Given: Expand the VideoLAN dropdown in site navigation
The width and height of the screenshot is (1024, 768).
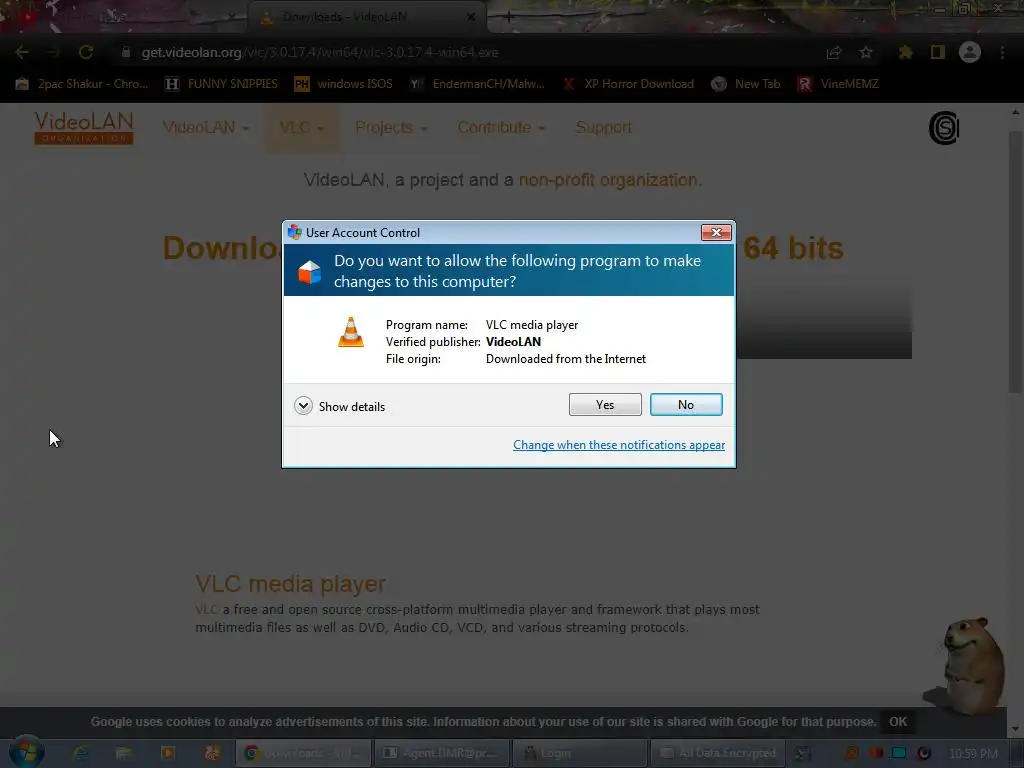Looking at the screenshot, I should point(206,127).
